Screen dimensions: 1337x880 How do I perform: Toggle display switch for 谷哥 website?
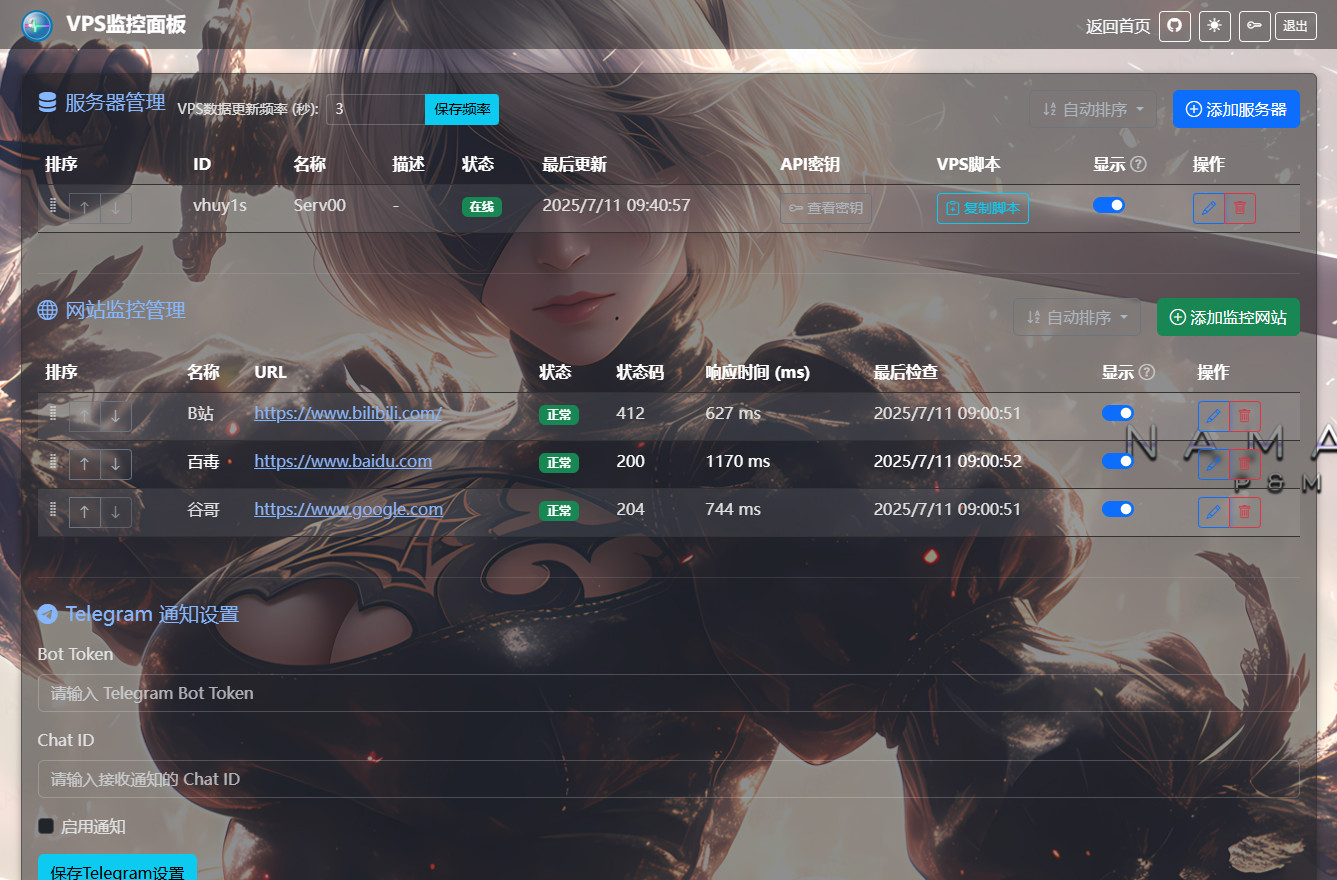pyautogui.click(x=1118, y=509)
